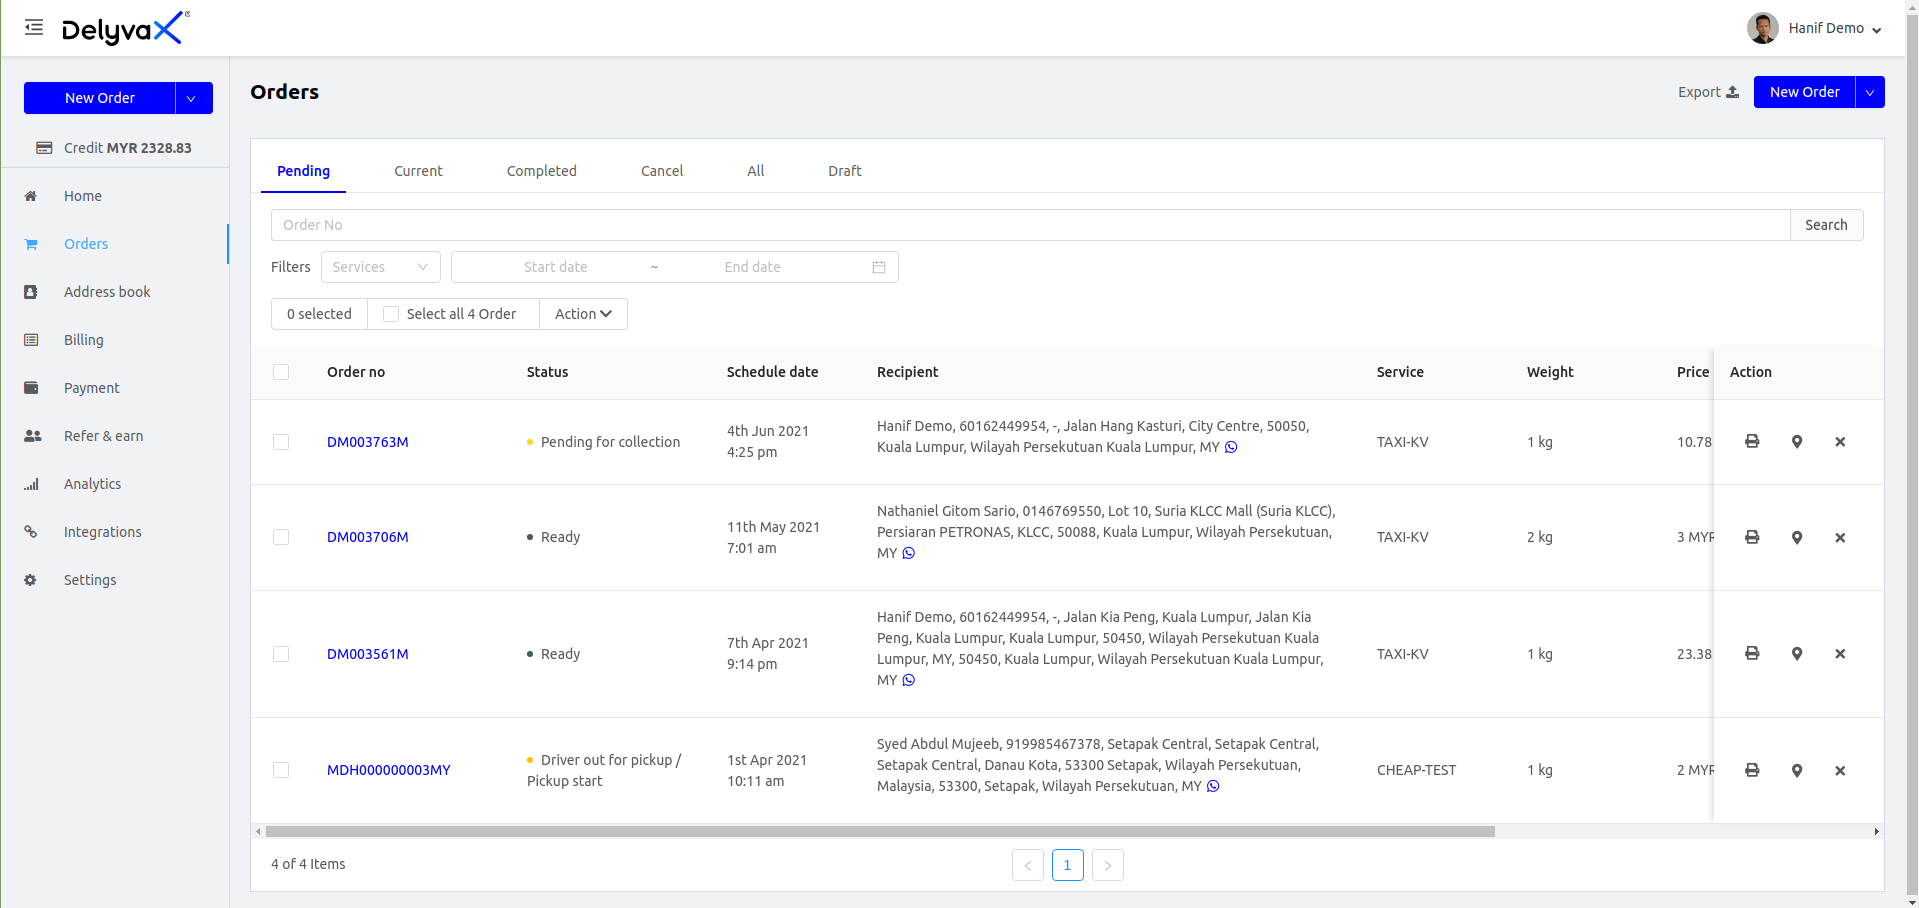
Task: Check the box for order DM003763M
Action: pyautogui.click(x=281, y=442)
